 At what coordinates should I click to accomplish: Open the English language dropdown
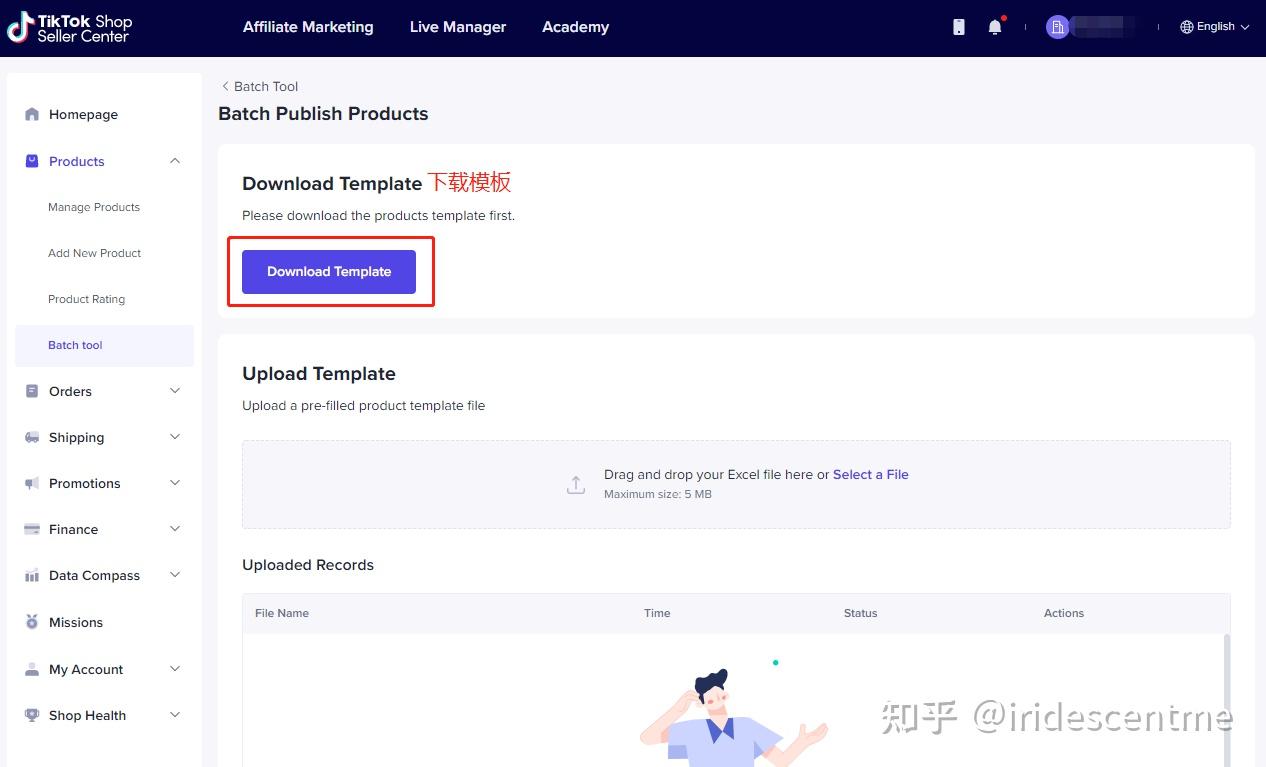(x=1213, y=27)
